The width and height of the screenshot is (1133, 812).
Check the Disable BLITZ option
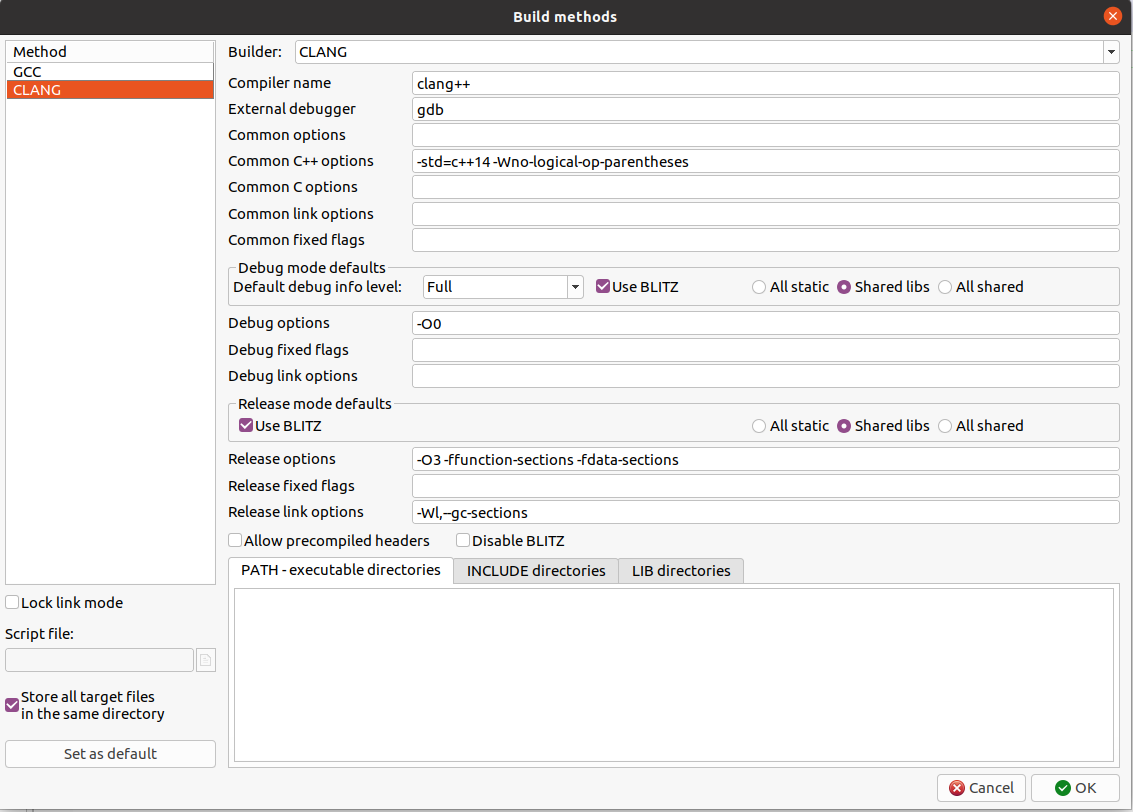pyautogui.click(x=464, y=541)
